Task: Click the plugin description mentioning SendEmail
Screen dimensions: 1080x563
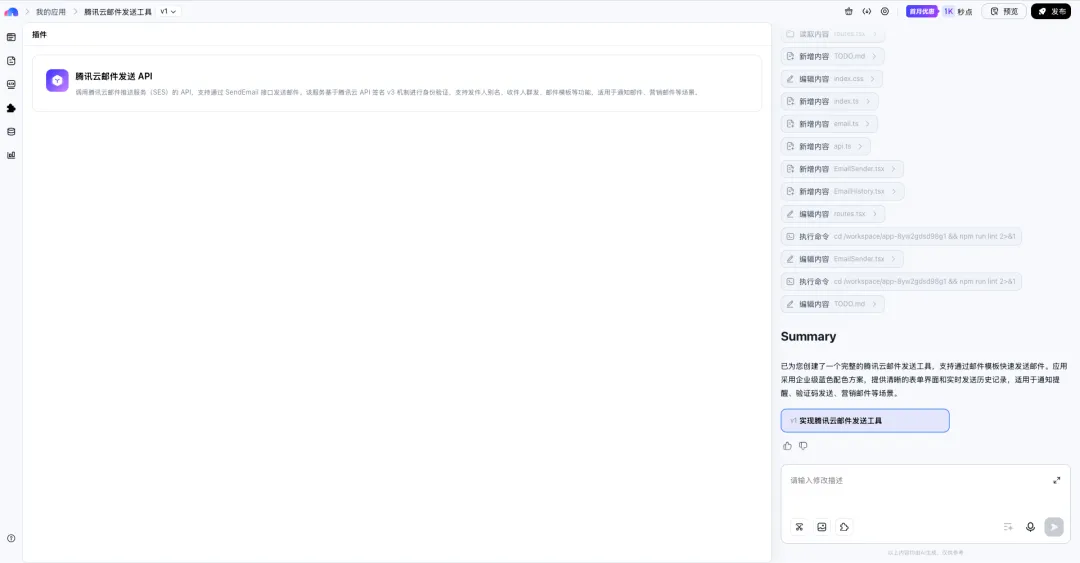Action: [x=388, y=92]
